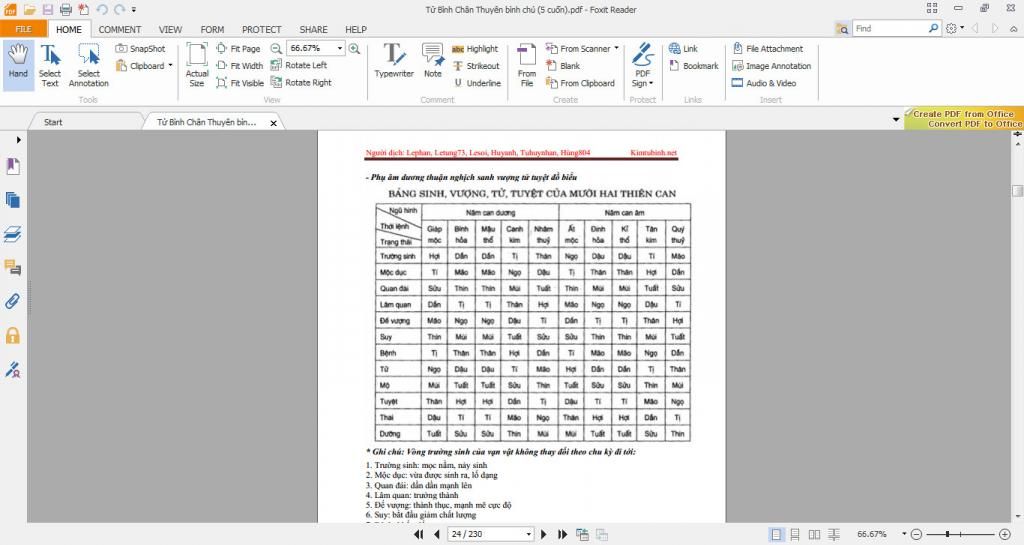1024x545 pixels.
Task: Click the vertical scrollbar thumb
Action: (x=1017, y=191)
